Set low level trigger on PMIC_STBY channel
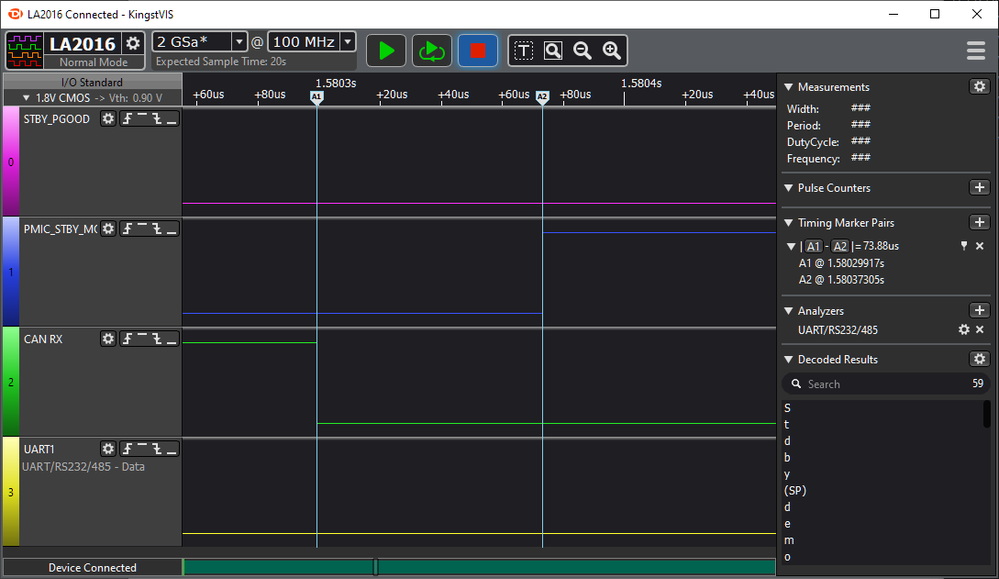The width and height of the screenshot is (999, 579). [x=171, y=229]
